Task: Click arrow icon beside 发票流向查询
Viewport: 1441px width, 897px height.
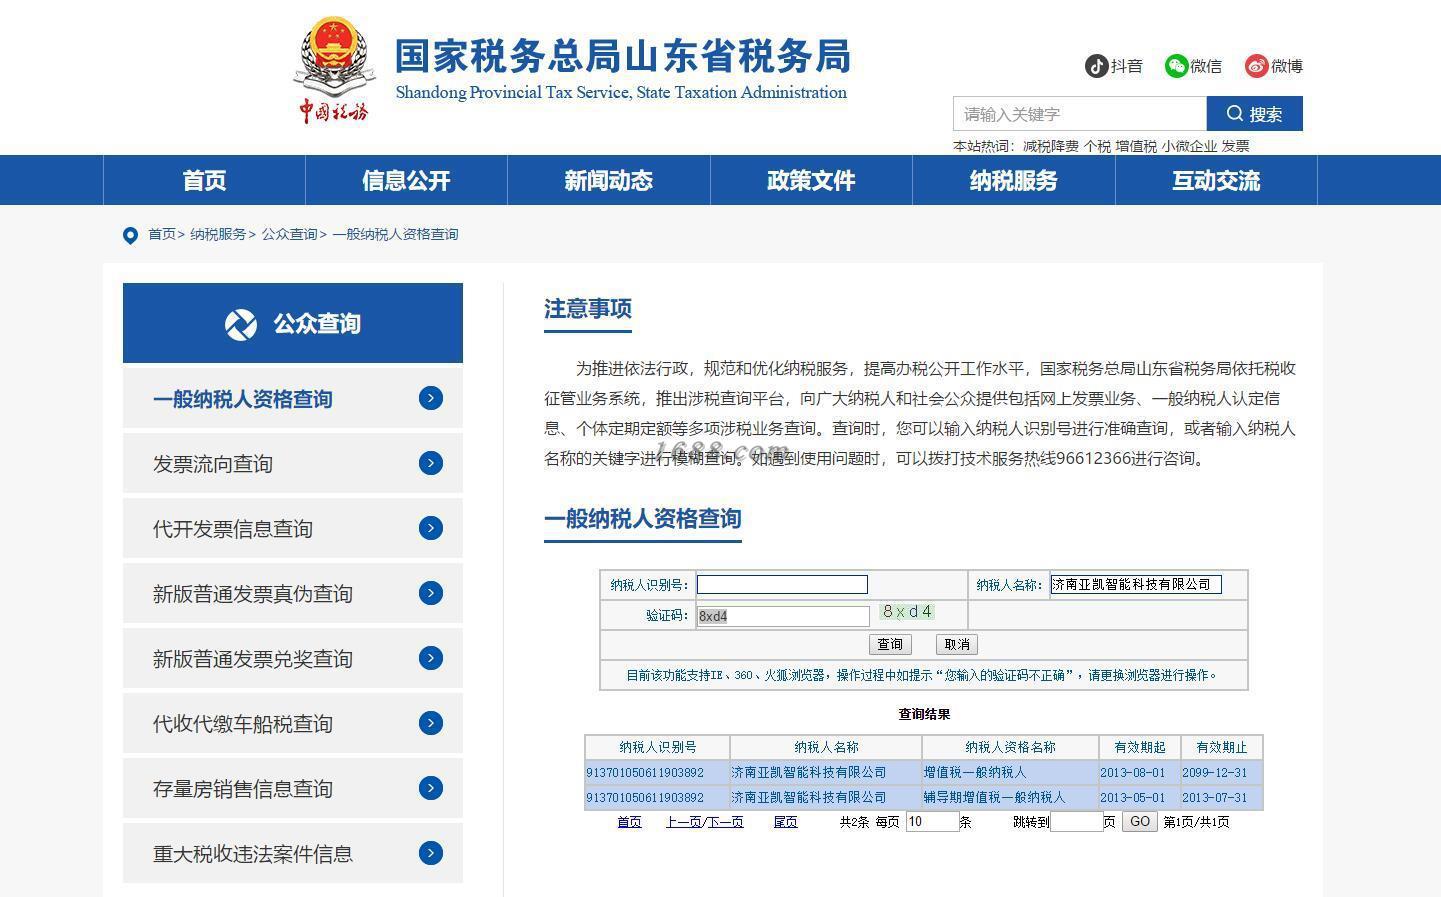Action: click(431, 463)
